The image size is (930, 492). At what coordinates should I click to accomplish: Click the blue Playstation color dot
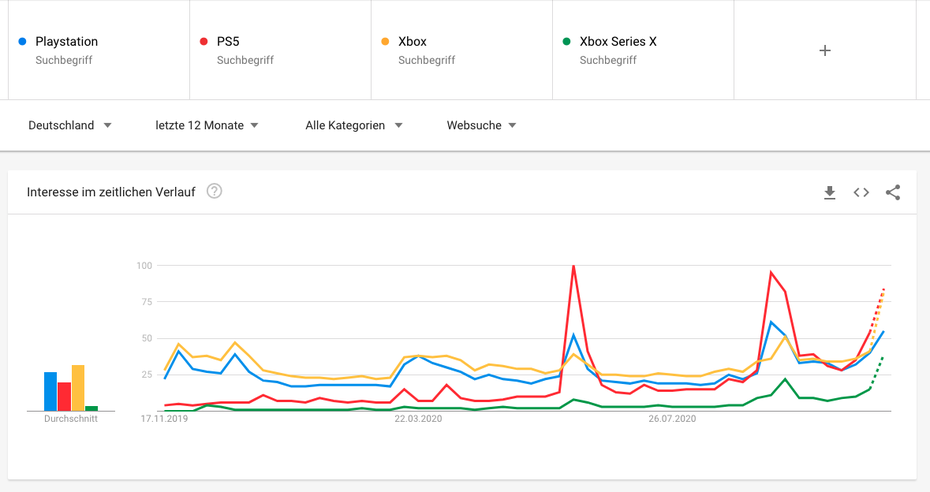point(23,41)
